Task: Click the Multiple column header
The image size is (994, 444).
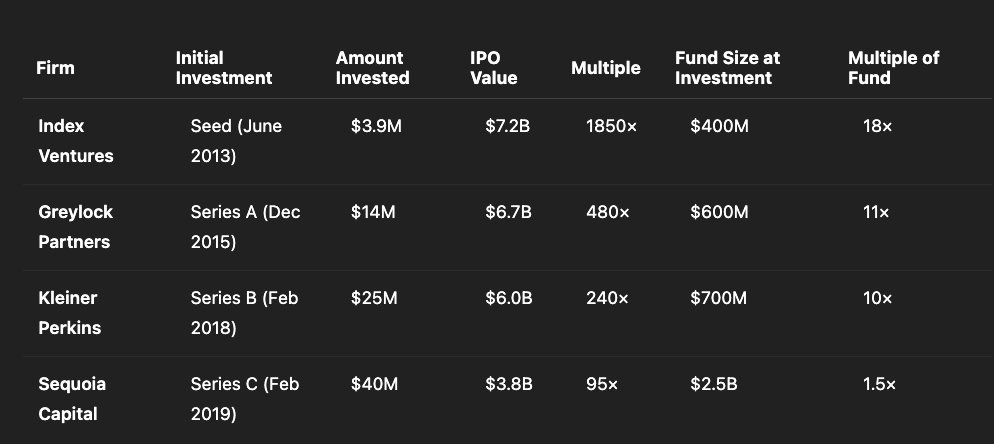Action: [x=605, y=68]
